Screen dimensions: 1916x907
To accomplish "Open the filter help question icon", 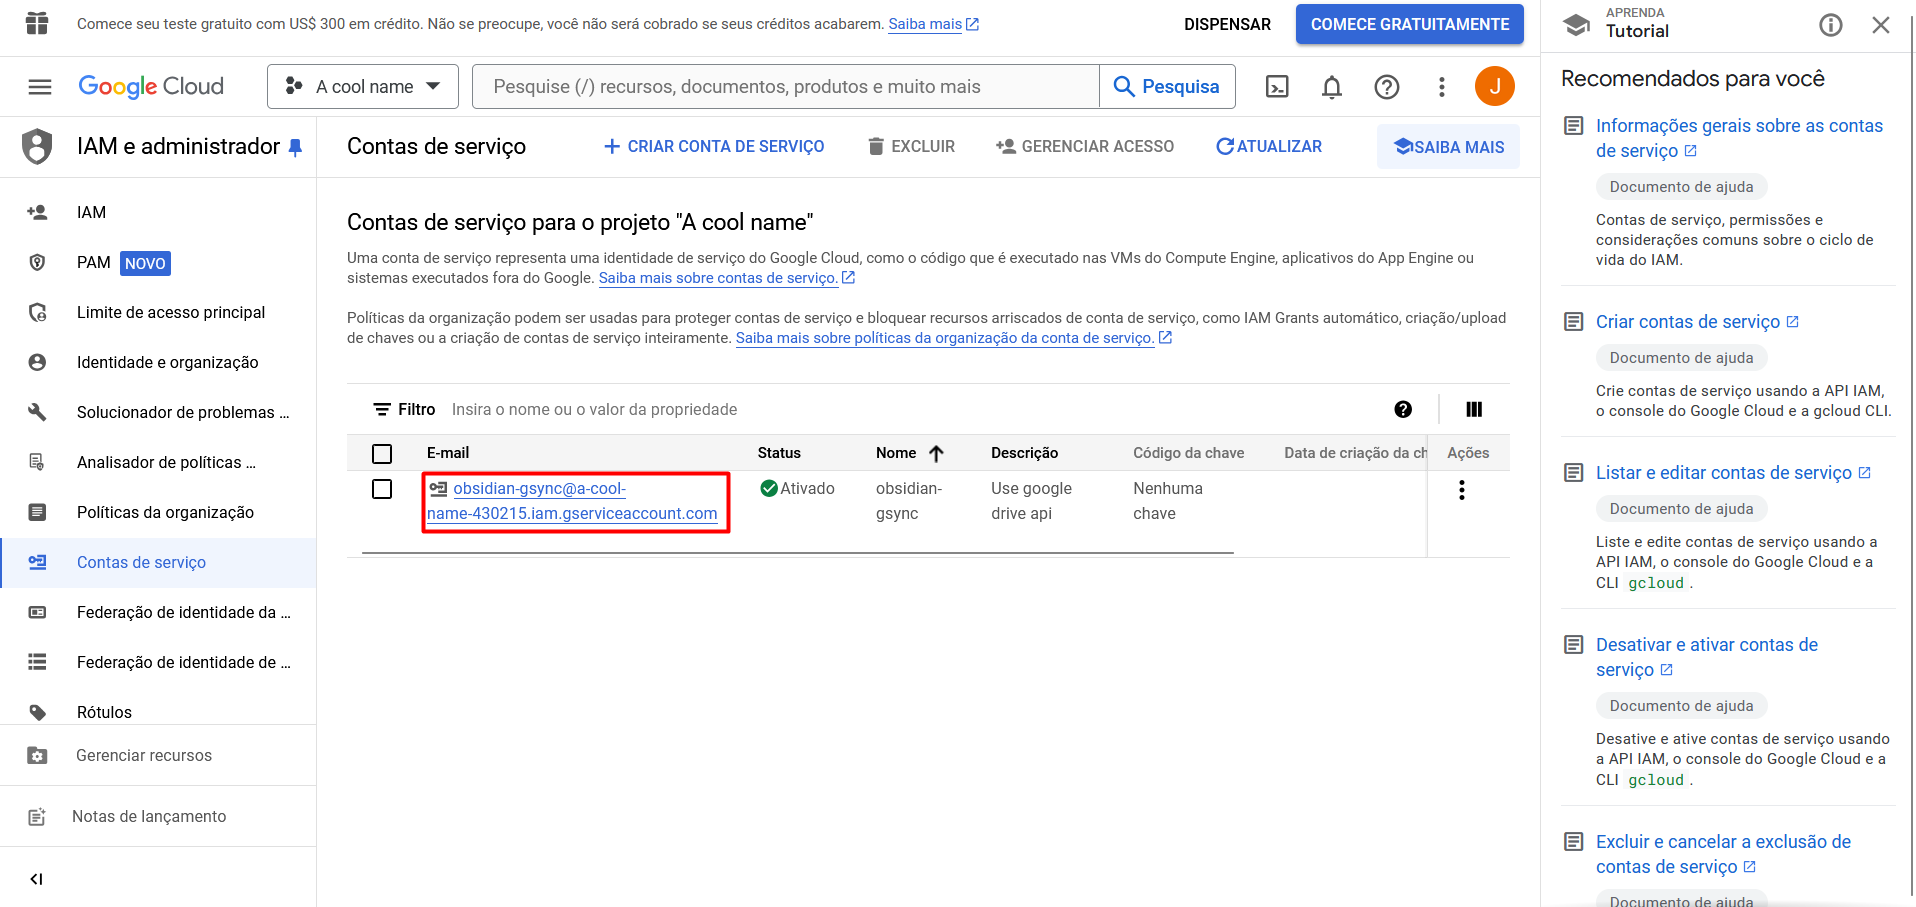I will coord(1403,409).
